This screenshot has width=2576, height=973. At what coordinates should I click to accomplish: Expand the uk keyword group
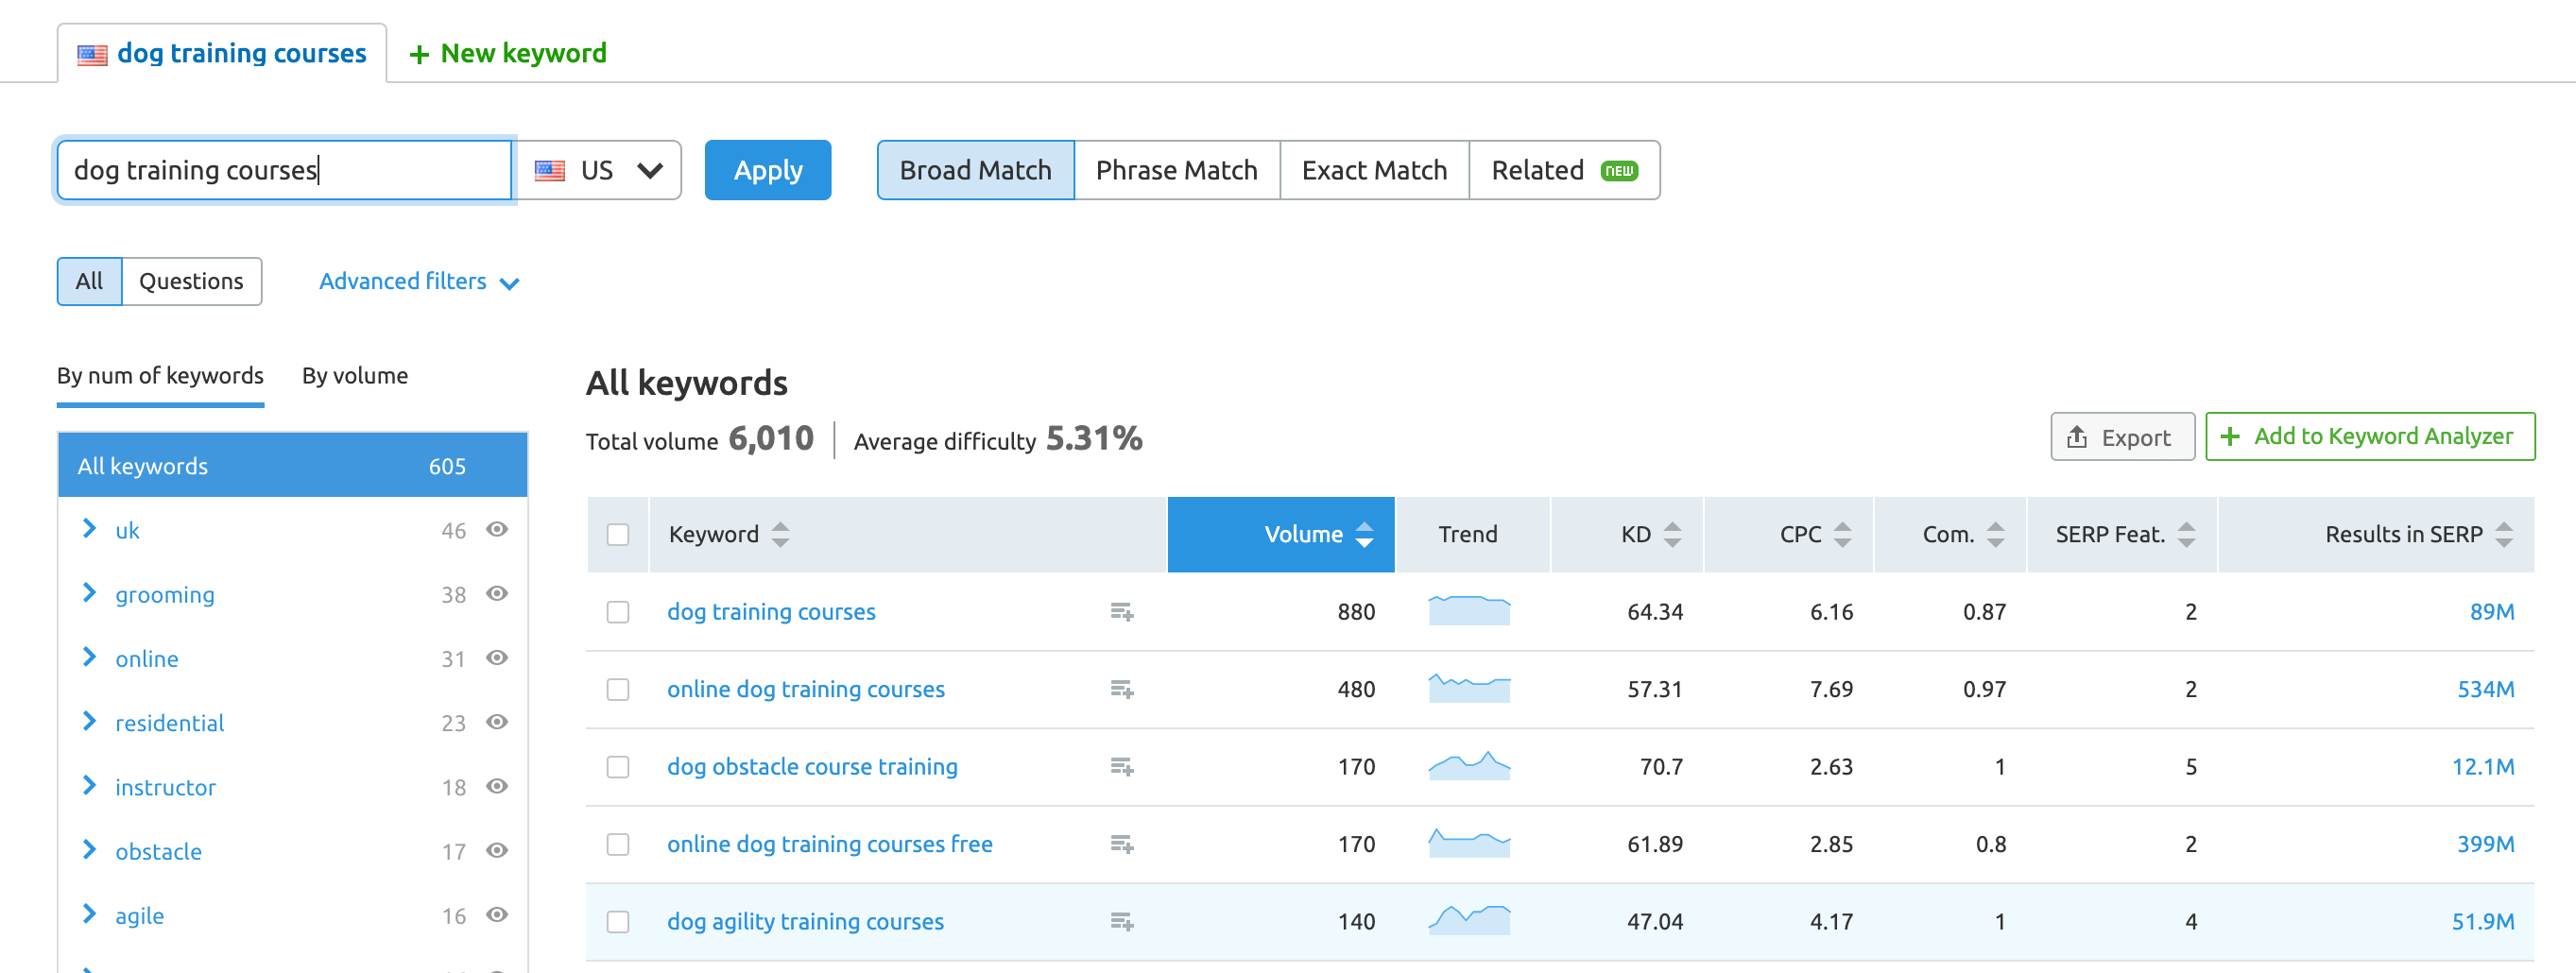[x=90, y=529]
